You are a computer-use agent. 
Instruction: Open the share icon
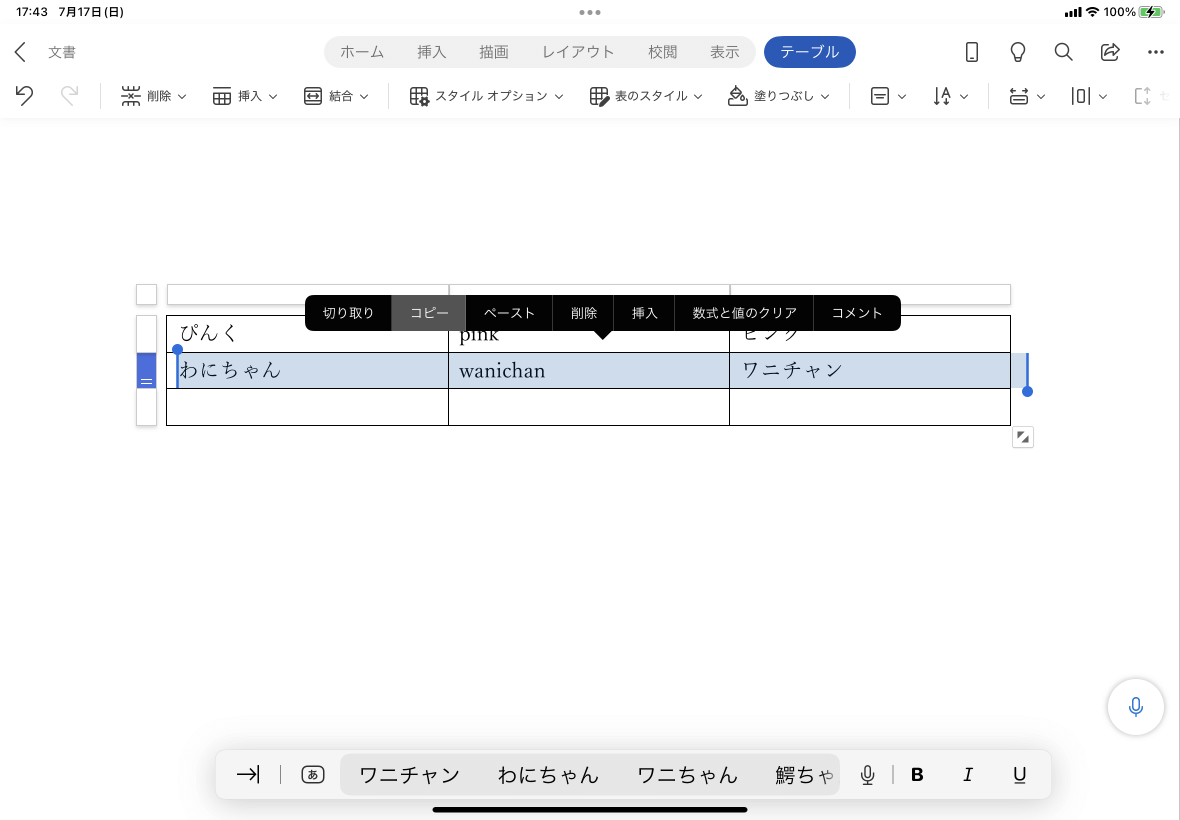coord(1109,52)
